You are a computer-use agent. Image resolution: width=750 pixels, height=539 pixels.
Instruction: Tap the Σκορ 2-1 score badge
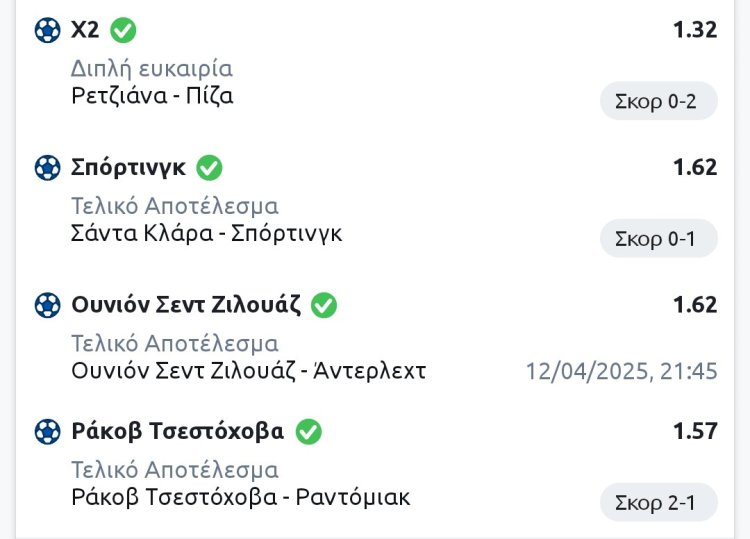[658, 503]
